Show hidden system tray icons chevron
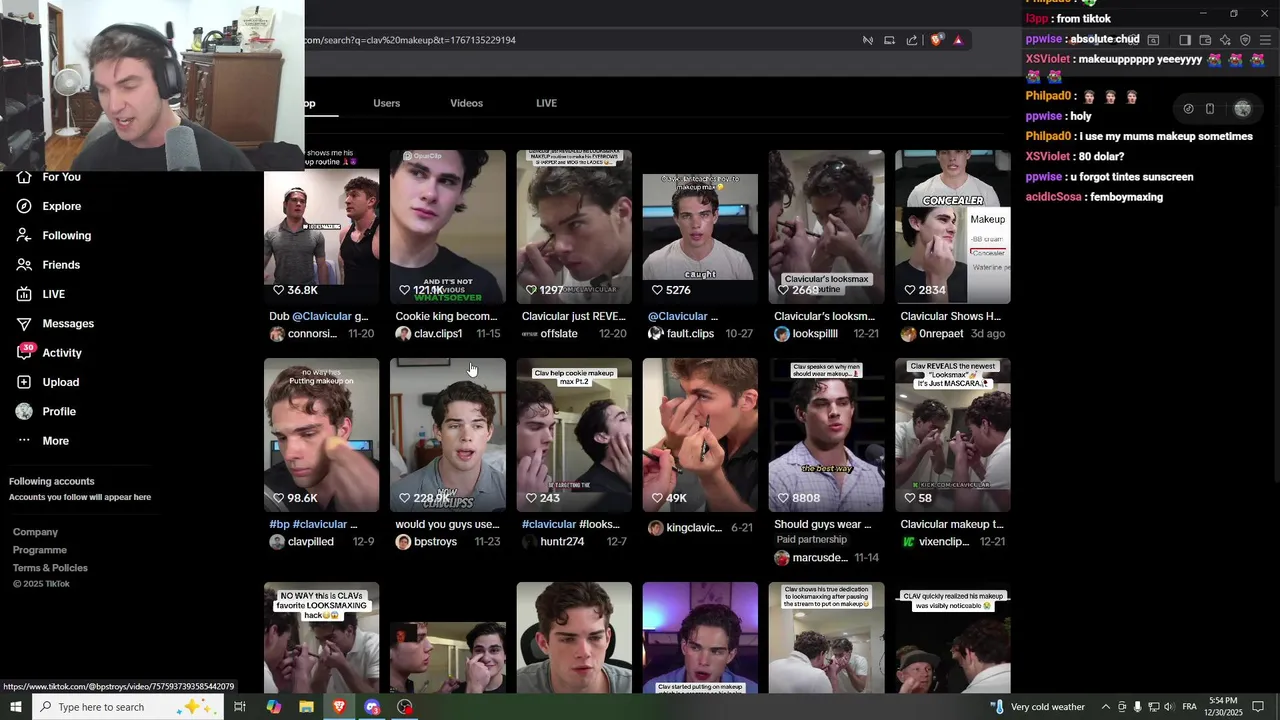Viewport: 1280px width, 720px height. click(1105, 707)
